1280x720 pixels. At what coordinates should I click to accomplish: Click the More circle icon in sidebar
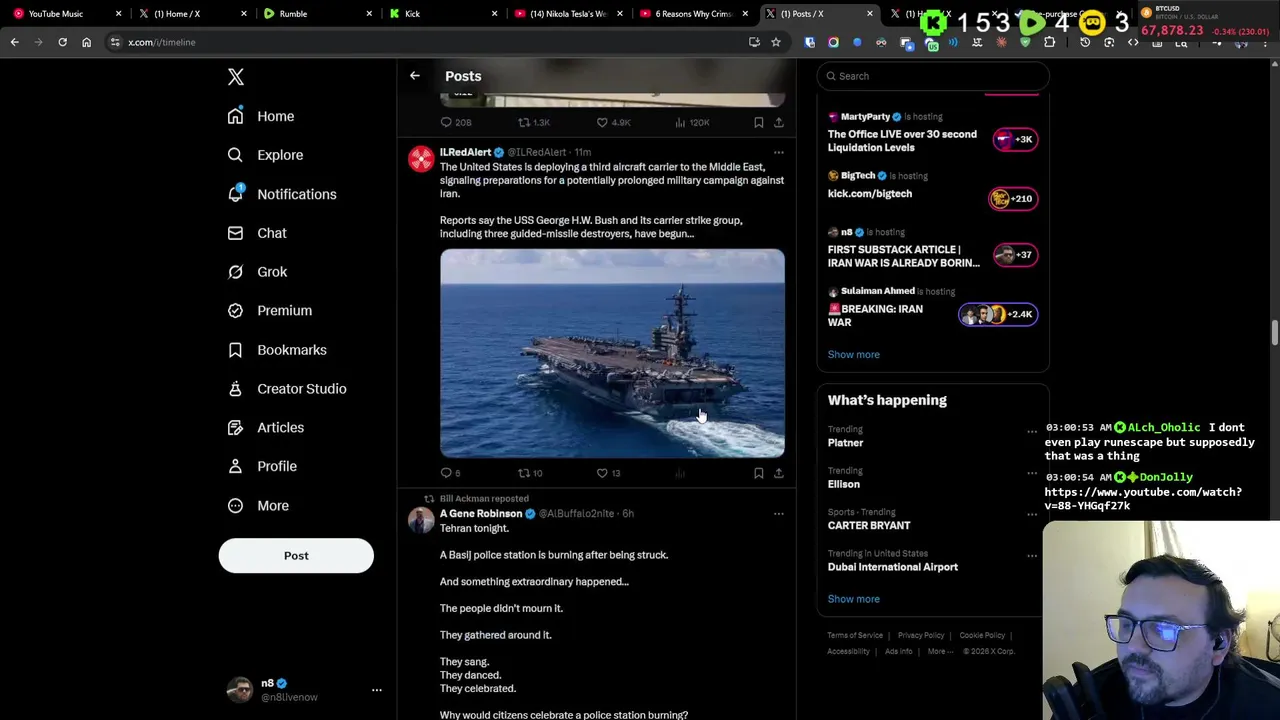pyautogui.click(x=235, y=505)
